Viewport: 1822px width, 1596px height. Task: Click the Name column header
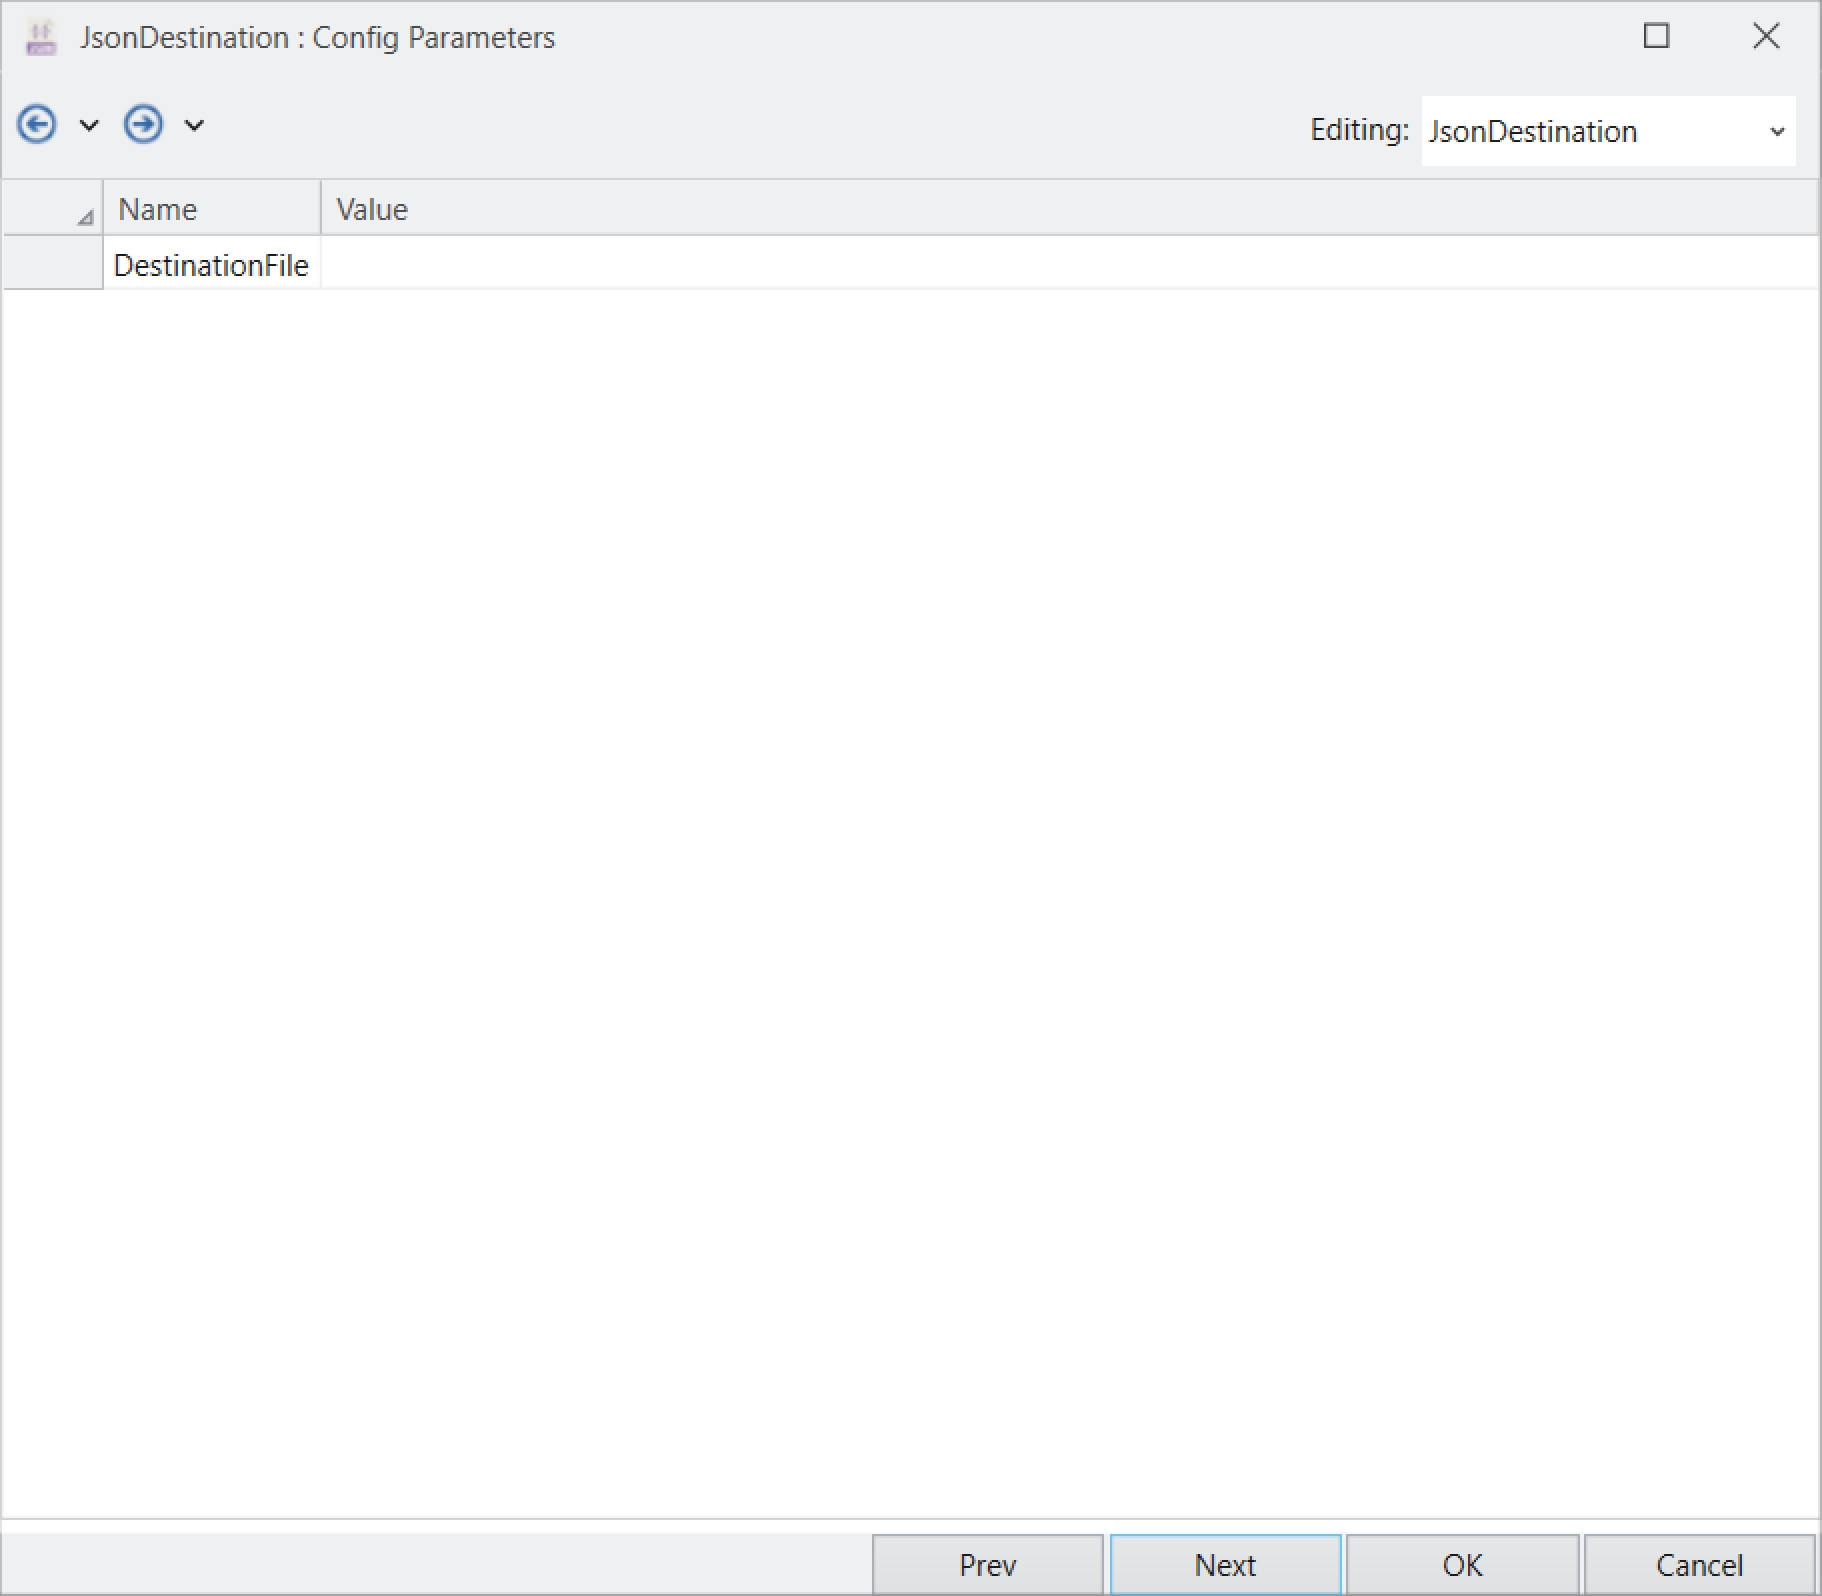(212, 209)
